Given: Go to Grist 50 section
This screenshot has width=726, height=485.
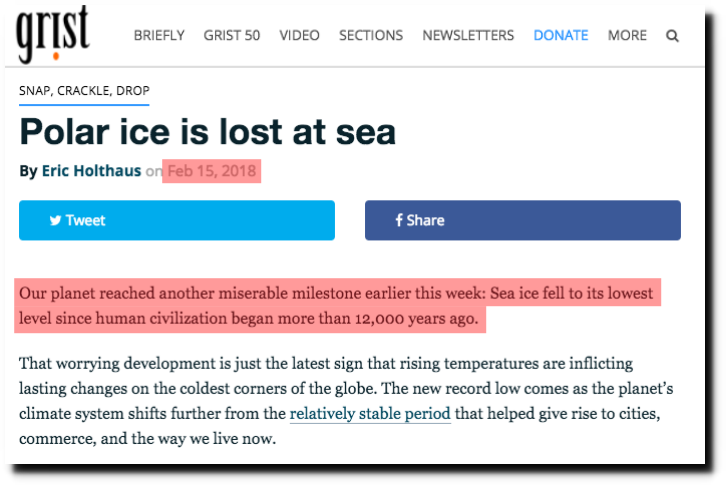Looking at the screenshot, I should pyautogui.click(x=232, y=35).
